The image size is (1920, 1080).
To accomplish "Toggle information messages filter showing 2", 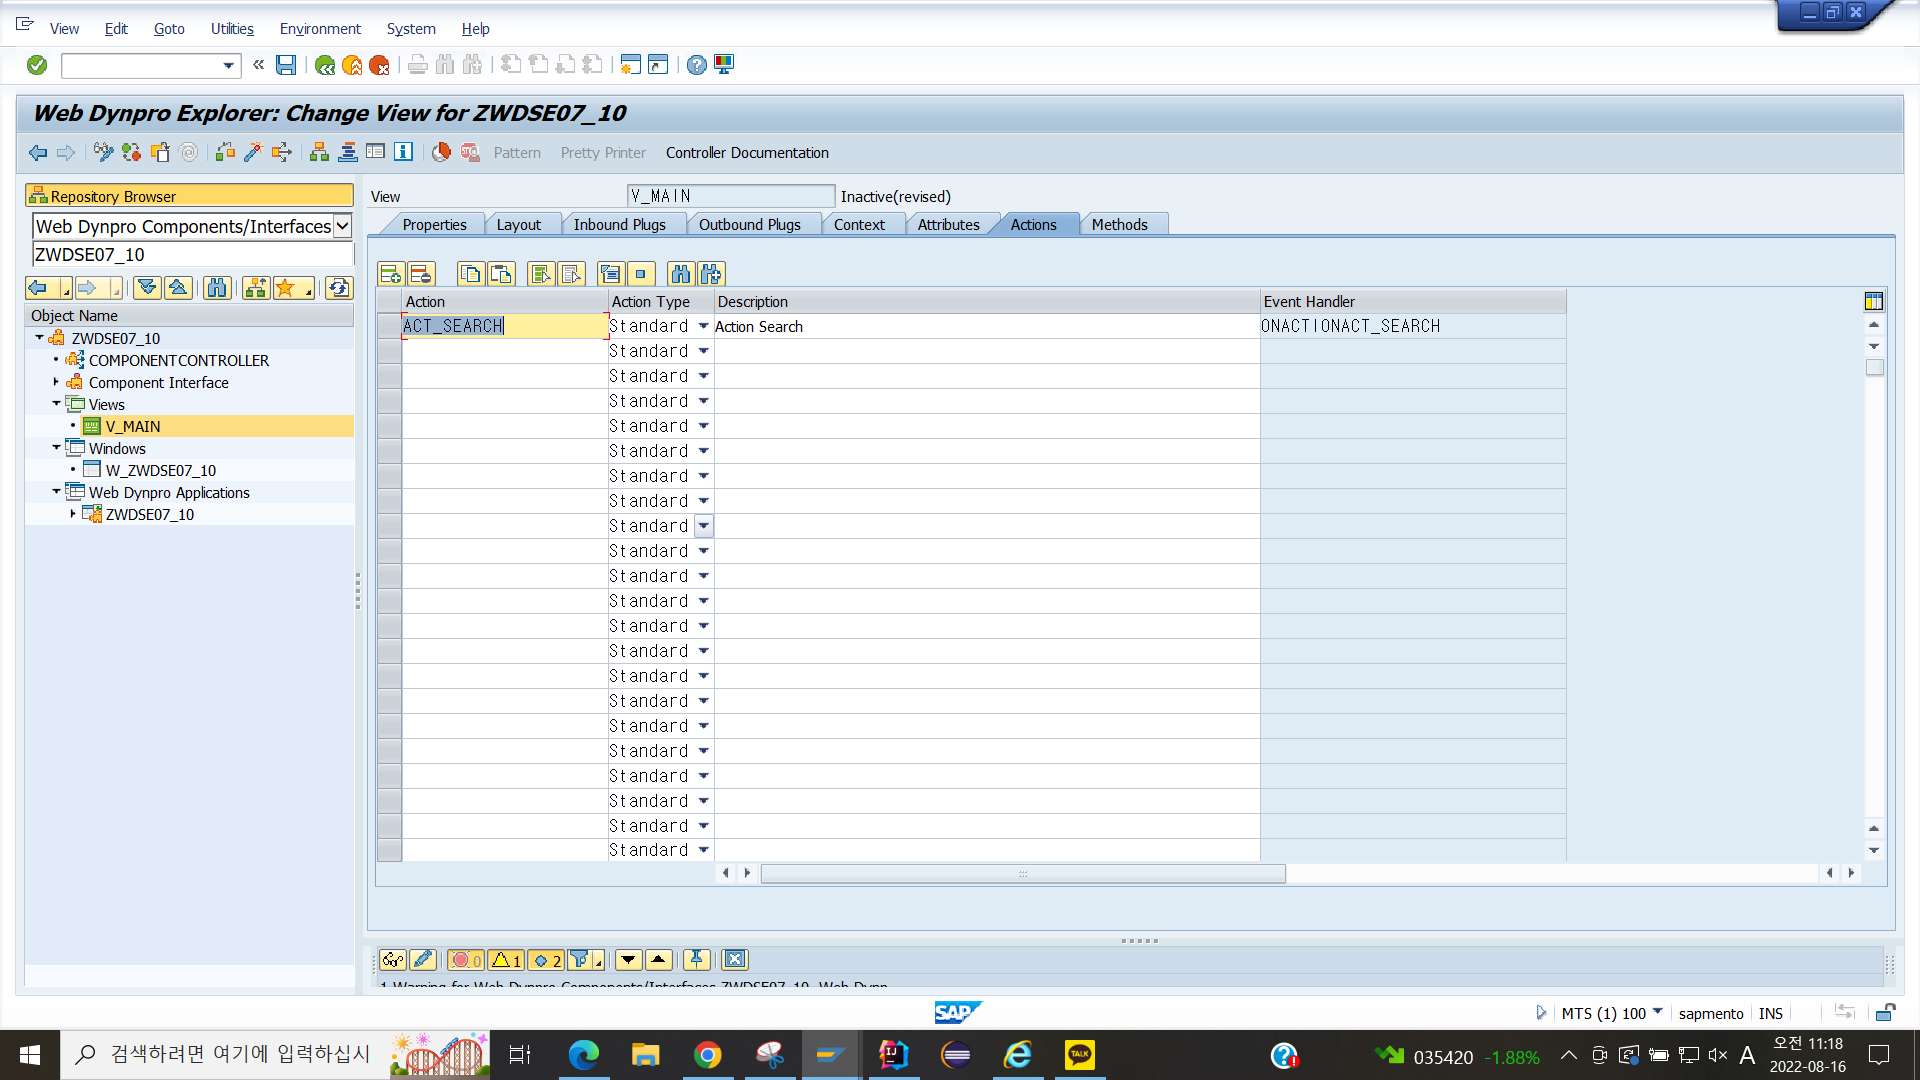I will point(546,960).
